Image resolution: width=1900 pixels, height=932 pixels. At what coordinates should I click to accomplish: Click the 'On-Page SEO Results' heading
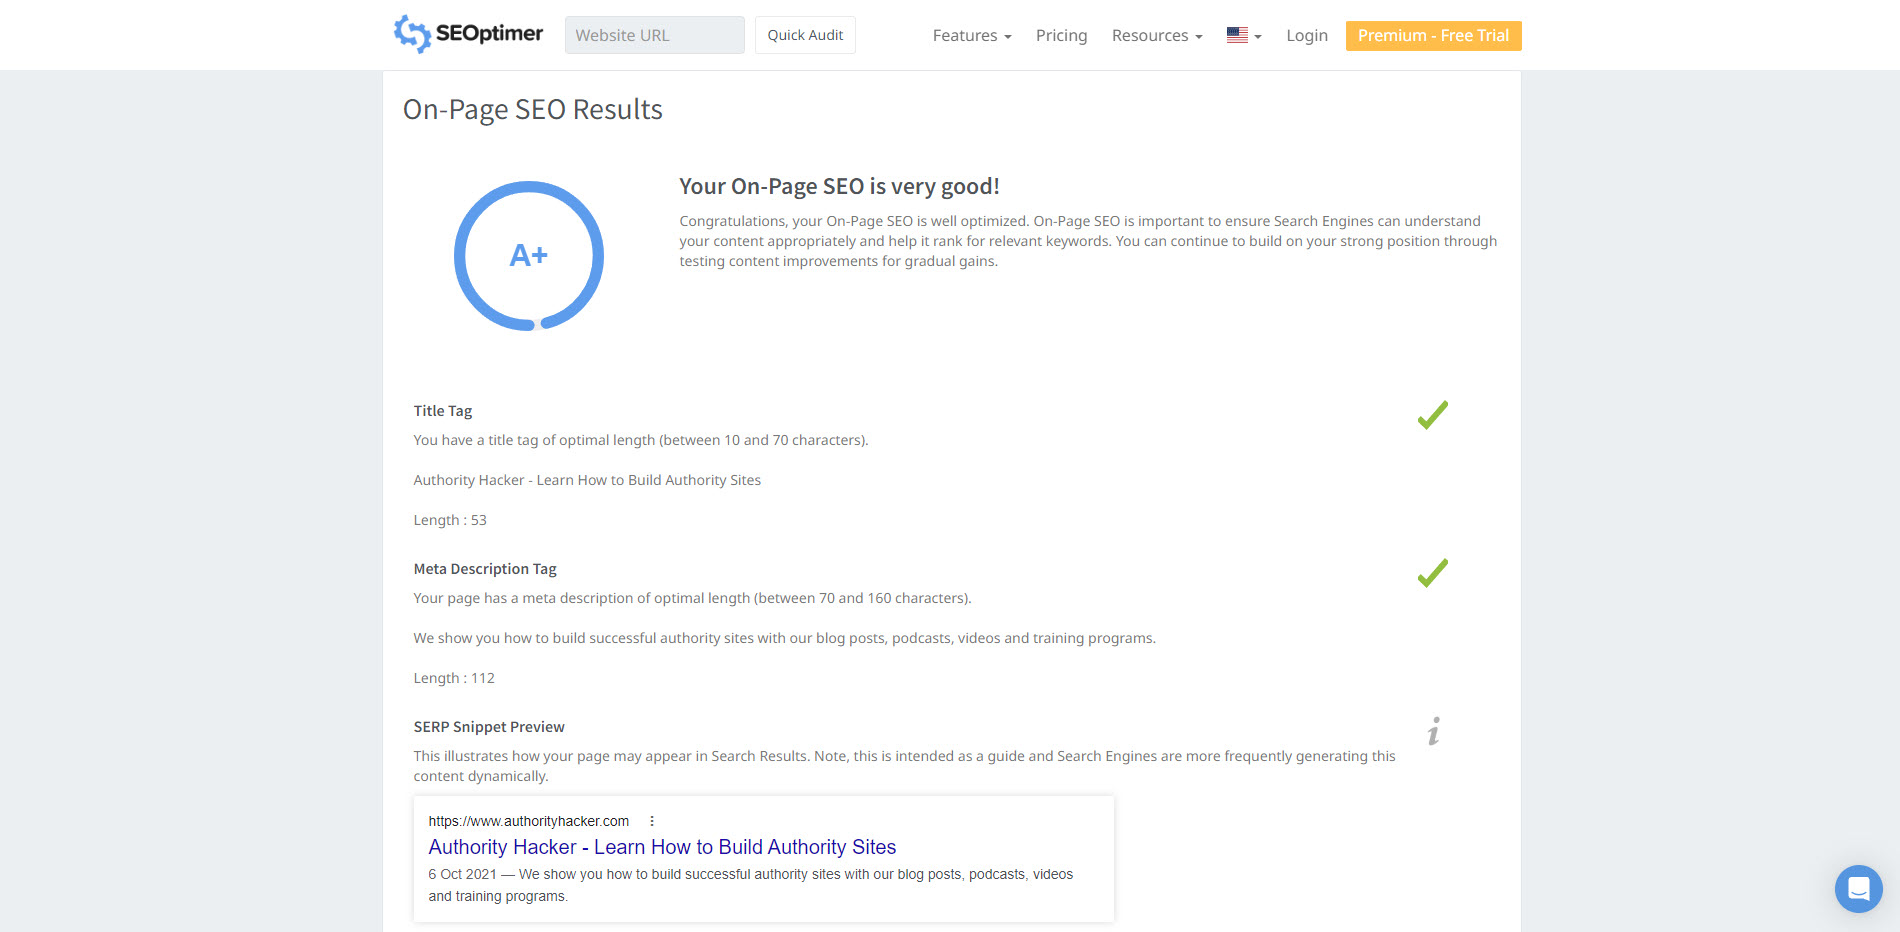tap(533, 109)
